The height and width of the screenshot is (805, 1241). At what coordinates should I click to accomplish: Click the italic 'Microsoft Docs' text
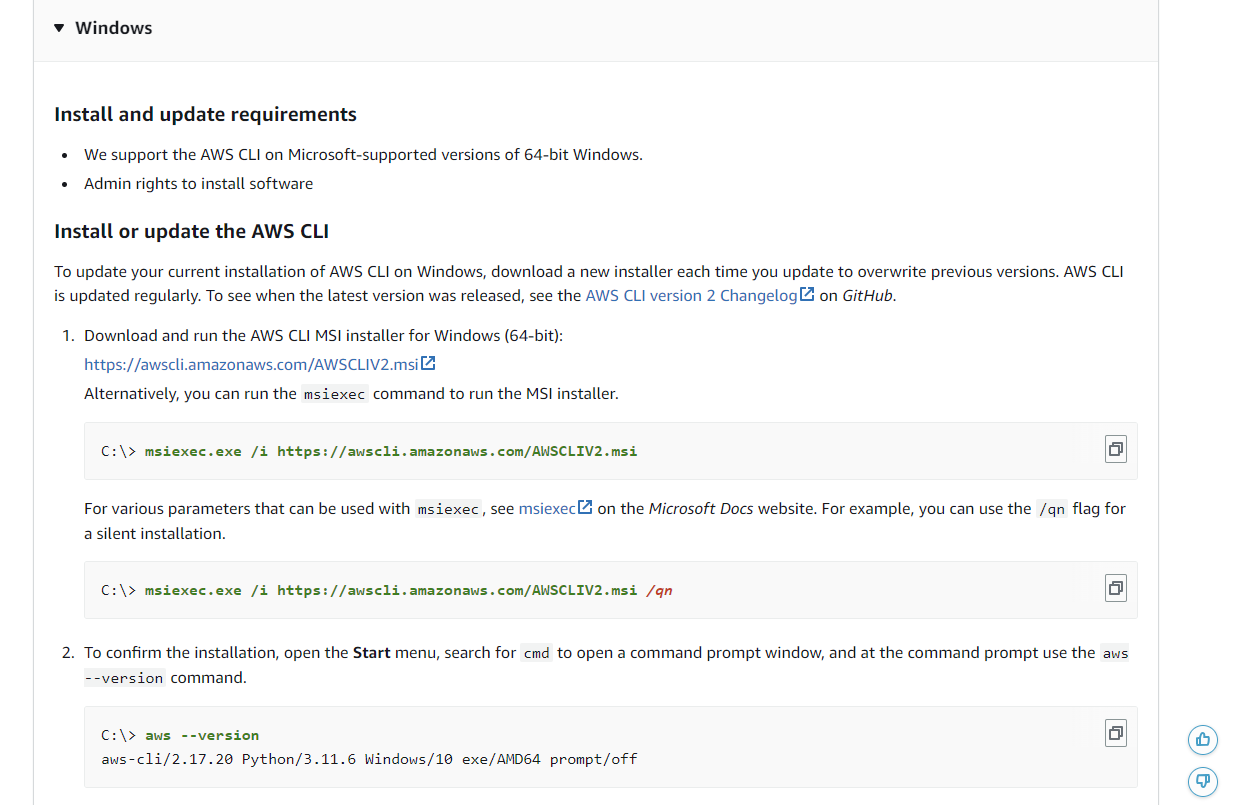tap(701, 509)
